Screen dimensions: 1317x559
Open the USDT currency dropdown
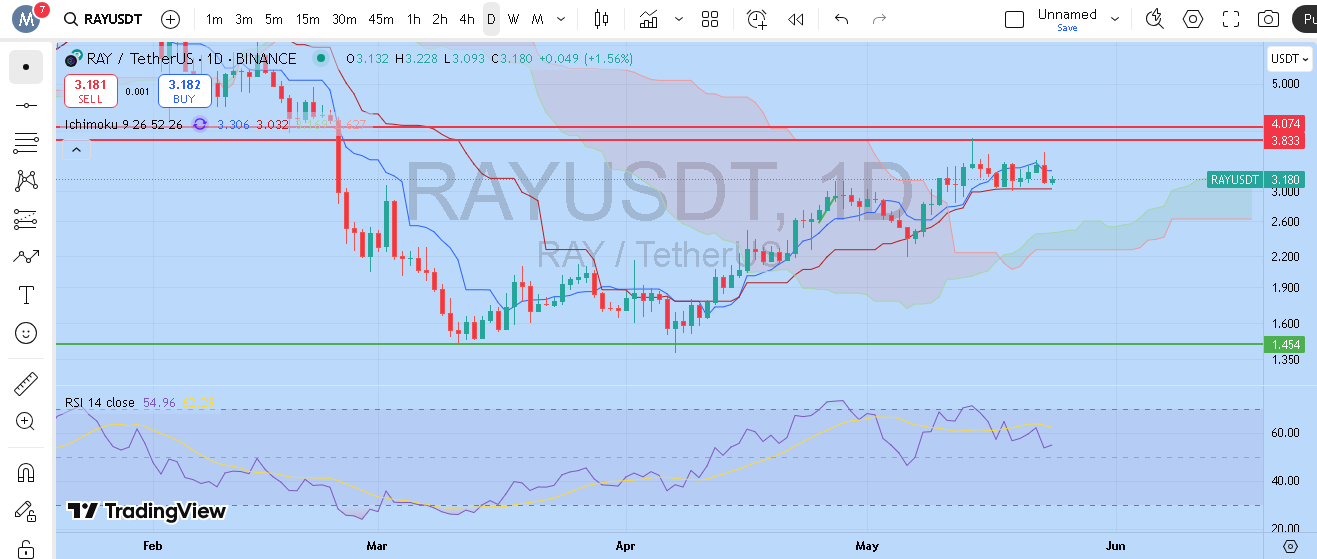[1290, 59]
